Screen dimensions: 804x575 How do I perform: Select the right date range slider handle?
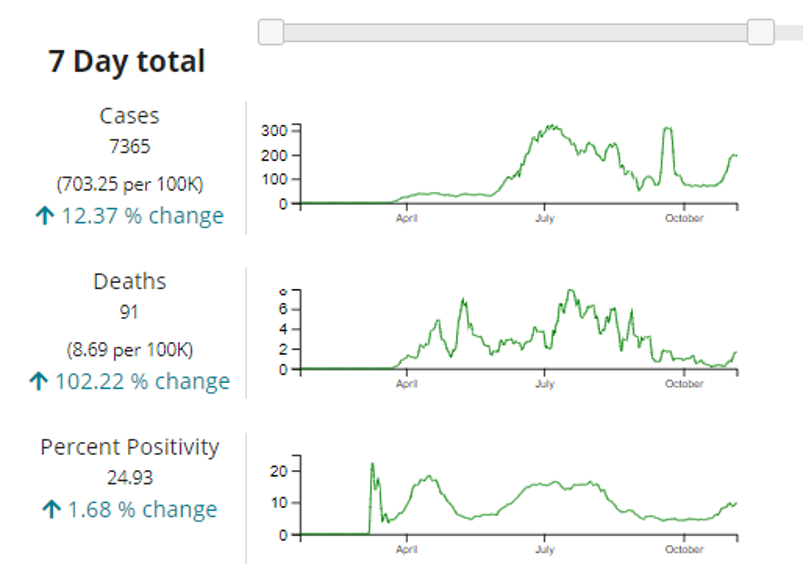coord(761,32)
